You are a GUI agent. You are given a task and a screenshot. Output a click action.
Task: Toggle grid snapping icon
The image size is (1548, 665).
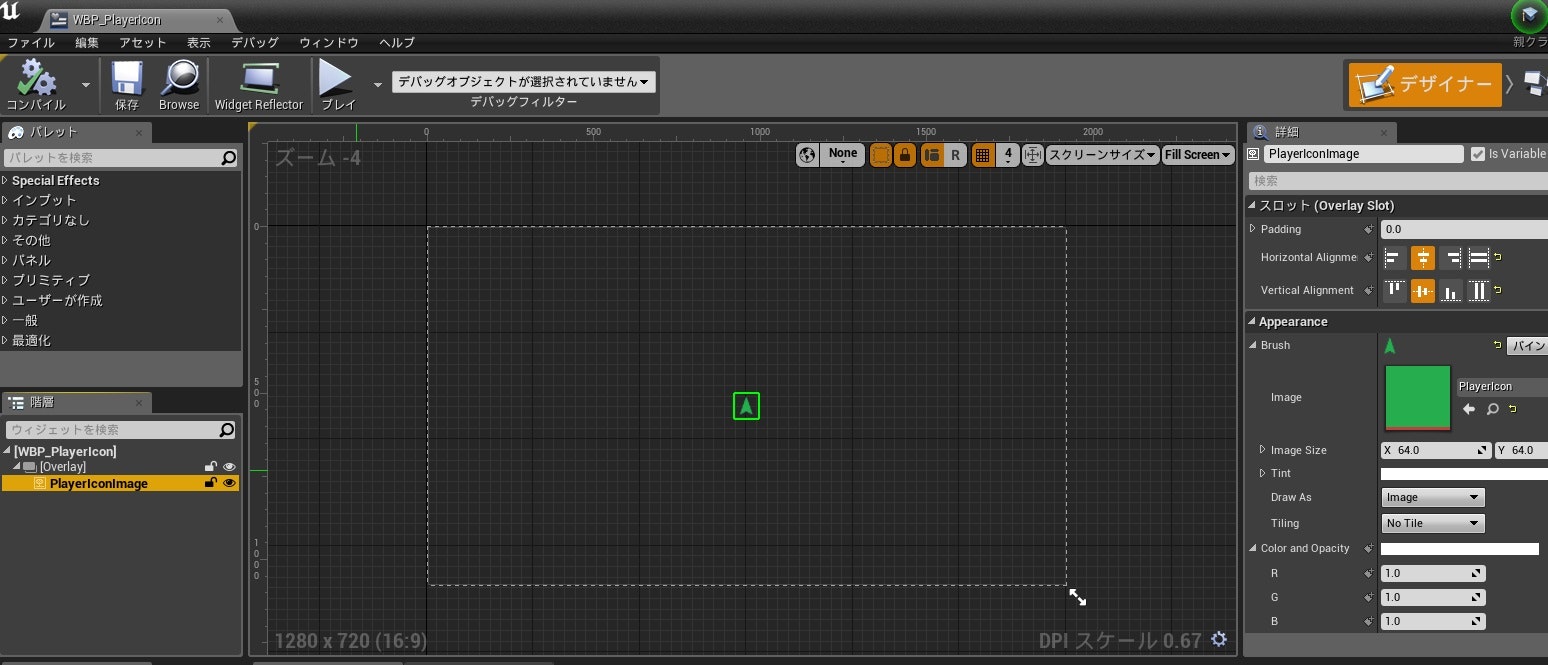click(983, 155)
